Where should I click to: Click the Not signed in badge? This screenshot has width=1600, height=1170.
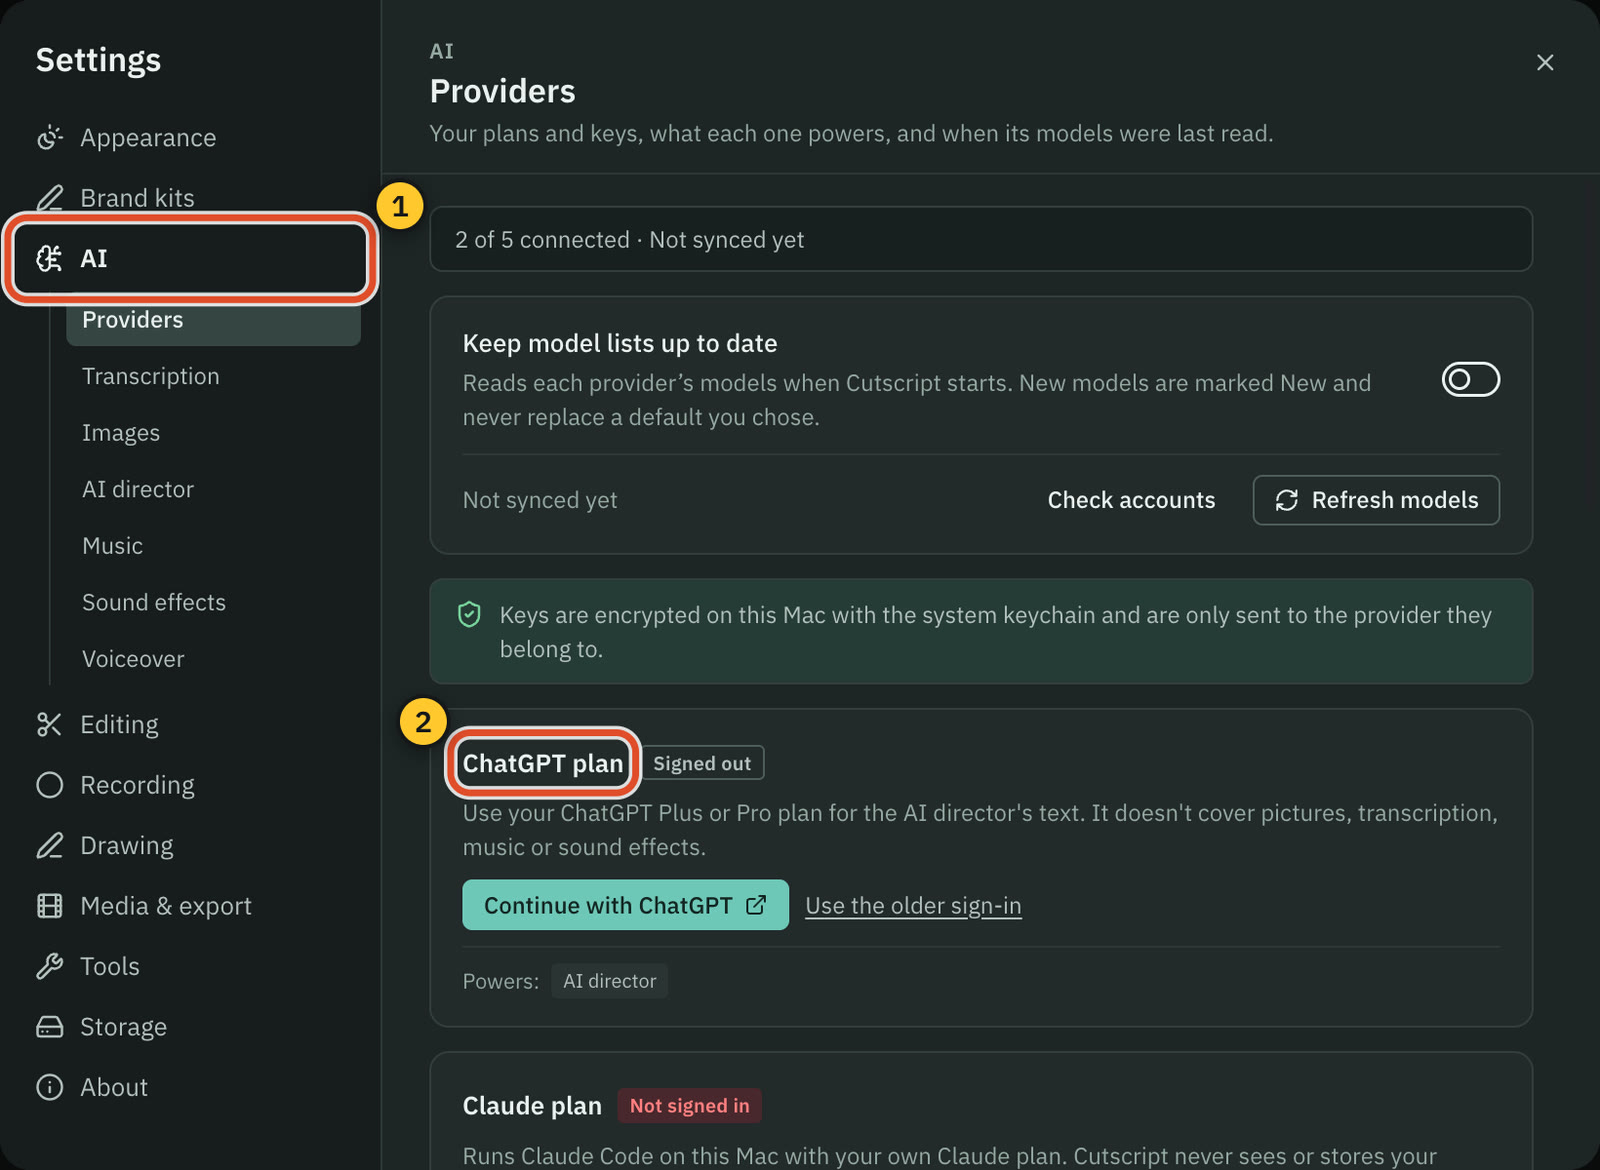[689, 1106]
